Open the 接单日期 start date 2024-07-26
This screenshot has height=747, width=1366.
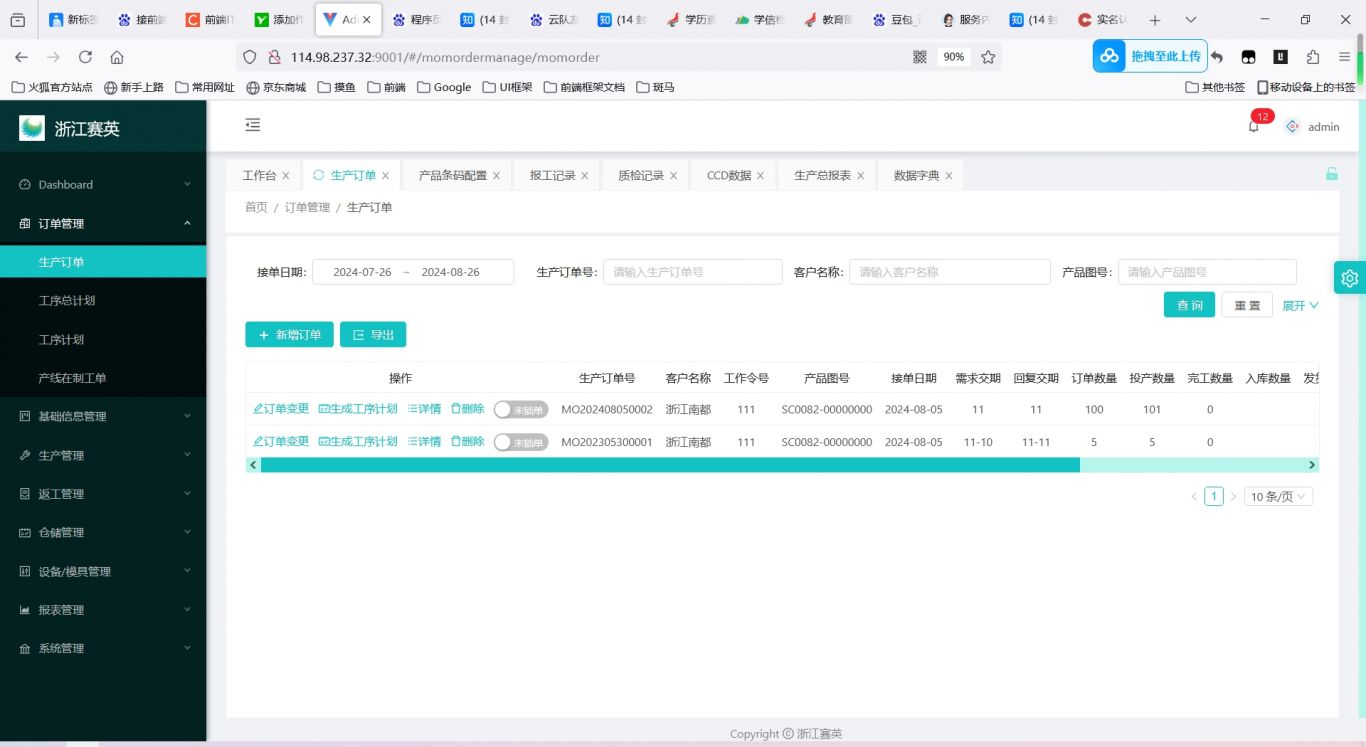click(x=362, y=272)
